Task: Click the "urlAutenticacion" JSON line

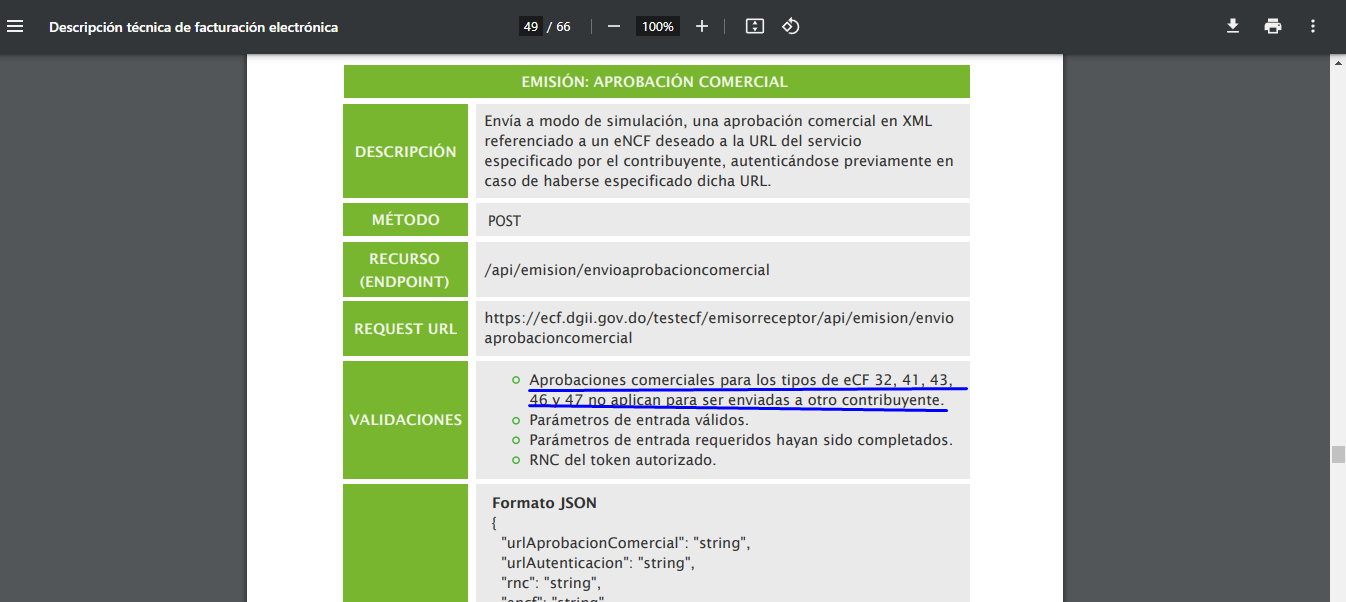Action: click(x=597, y=563)
